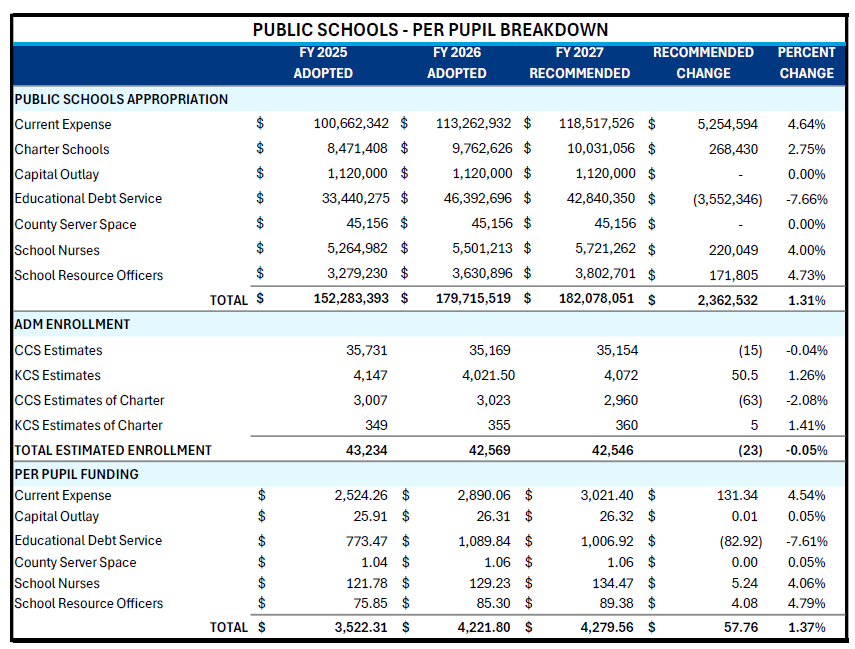This screenshot has height=649, width=855.
Task: Select the enrollment value 35,154
Action: tap(617, 350)
